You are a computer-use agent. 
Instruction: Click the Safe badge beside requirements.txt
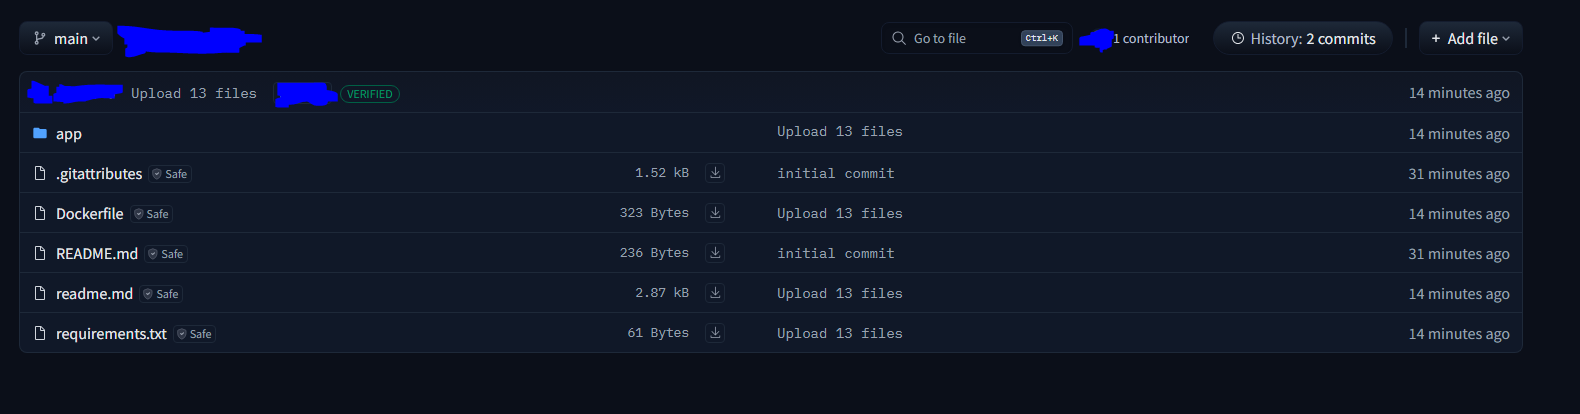(195, 334)
